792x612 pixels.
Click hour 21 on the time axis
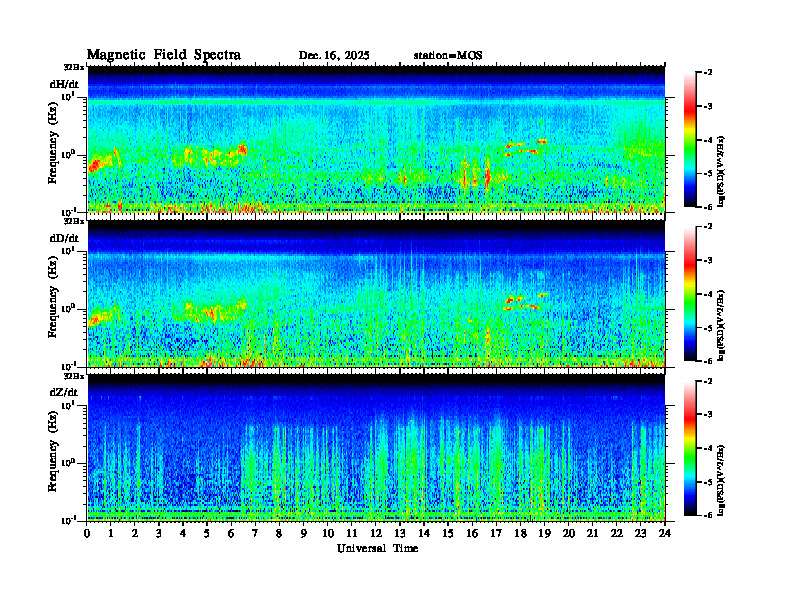[x=592, y=533]
